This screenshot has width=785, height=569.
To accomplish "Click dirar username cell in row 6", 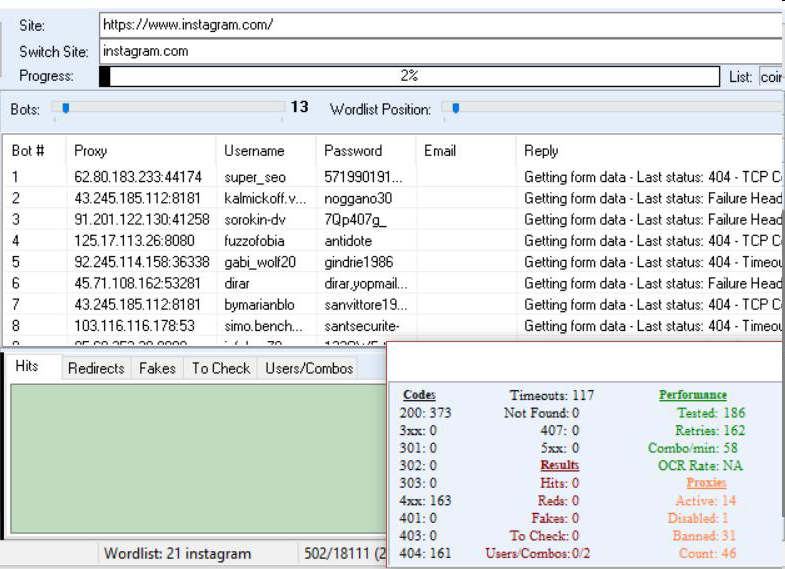I will (237, 283).
